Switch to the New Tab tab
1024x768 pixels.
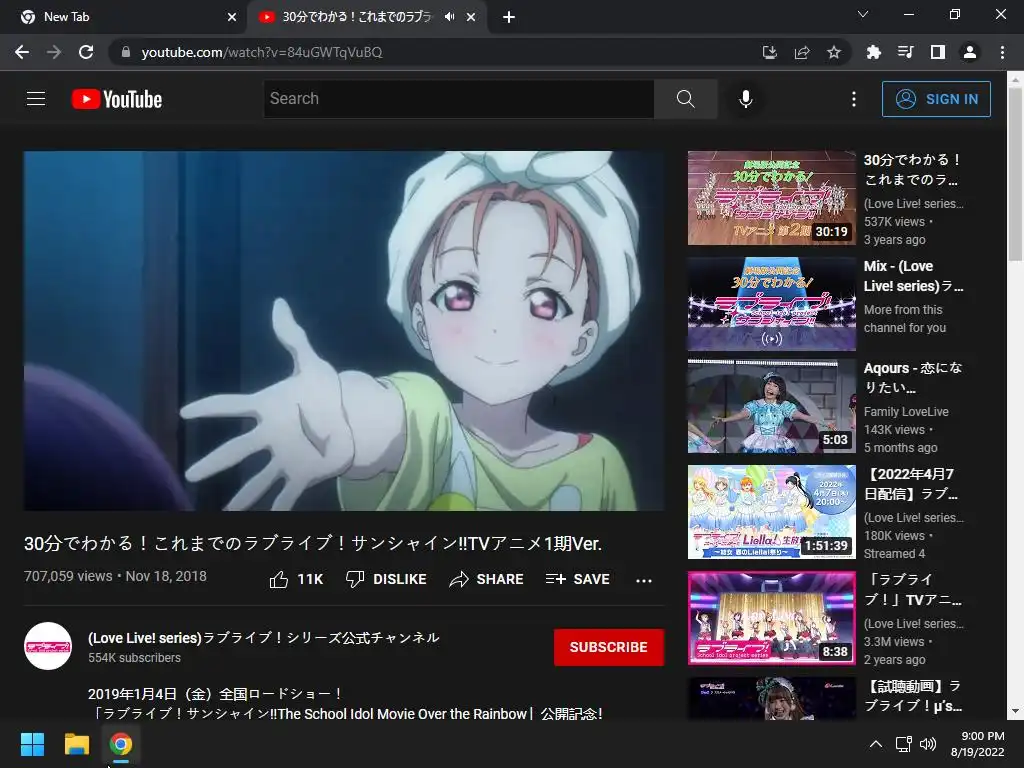(x=123, y=17)
